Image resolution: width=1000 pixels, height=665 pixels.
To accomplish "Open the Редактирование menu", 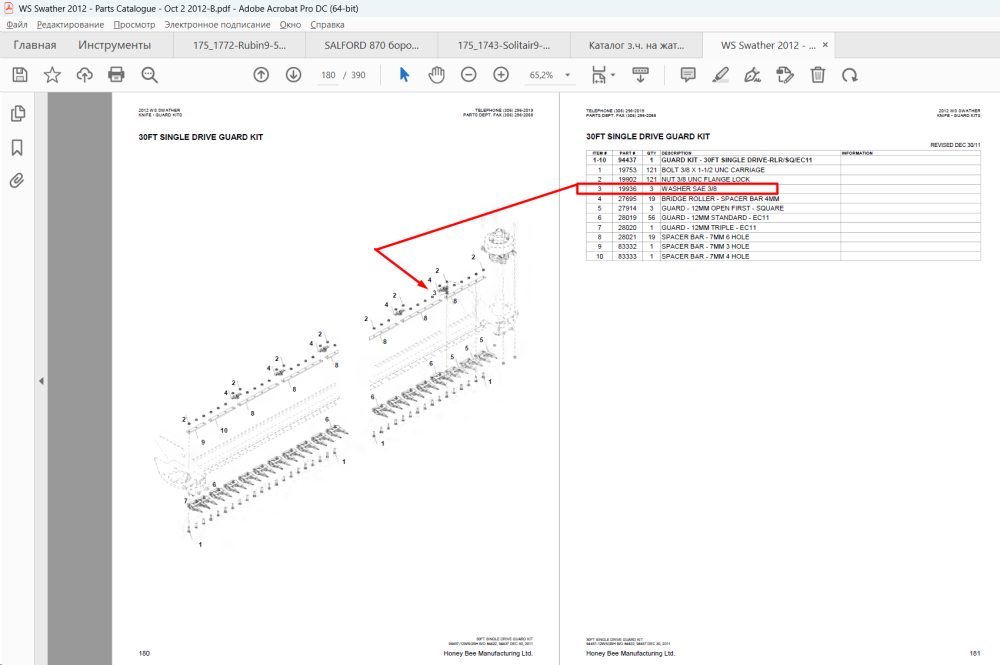I will (70, 25).
